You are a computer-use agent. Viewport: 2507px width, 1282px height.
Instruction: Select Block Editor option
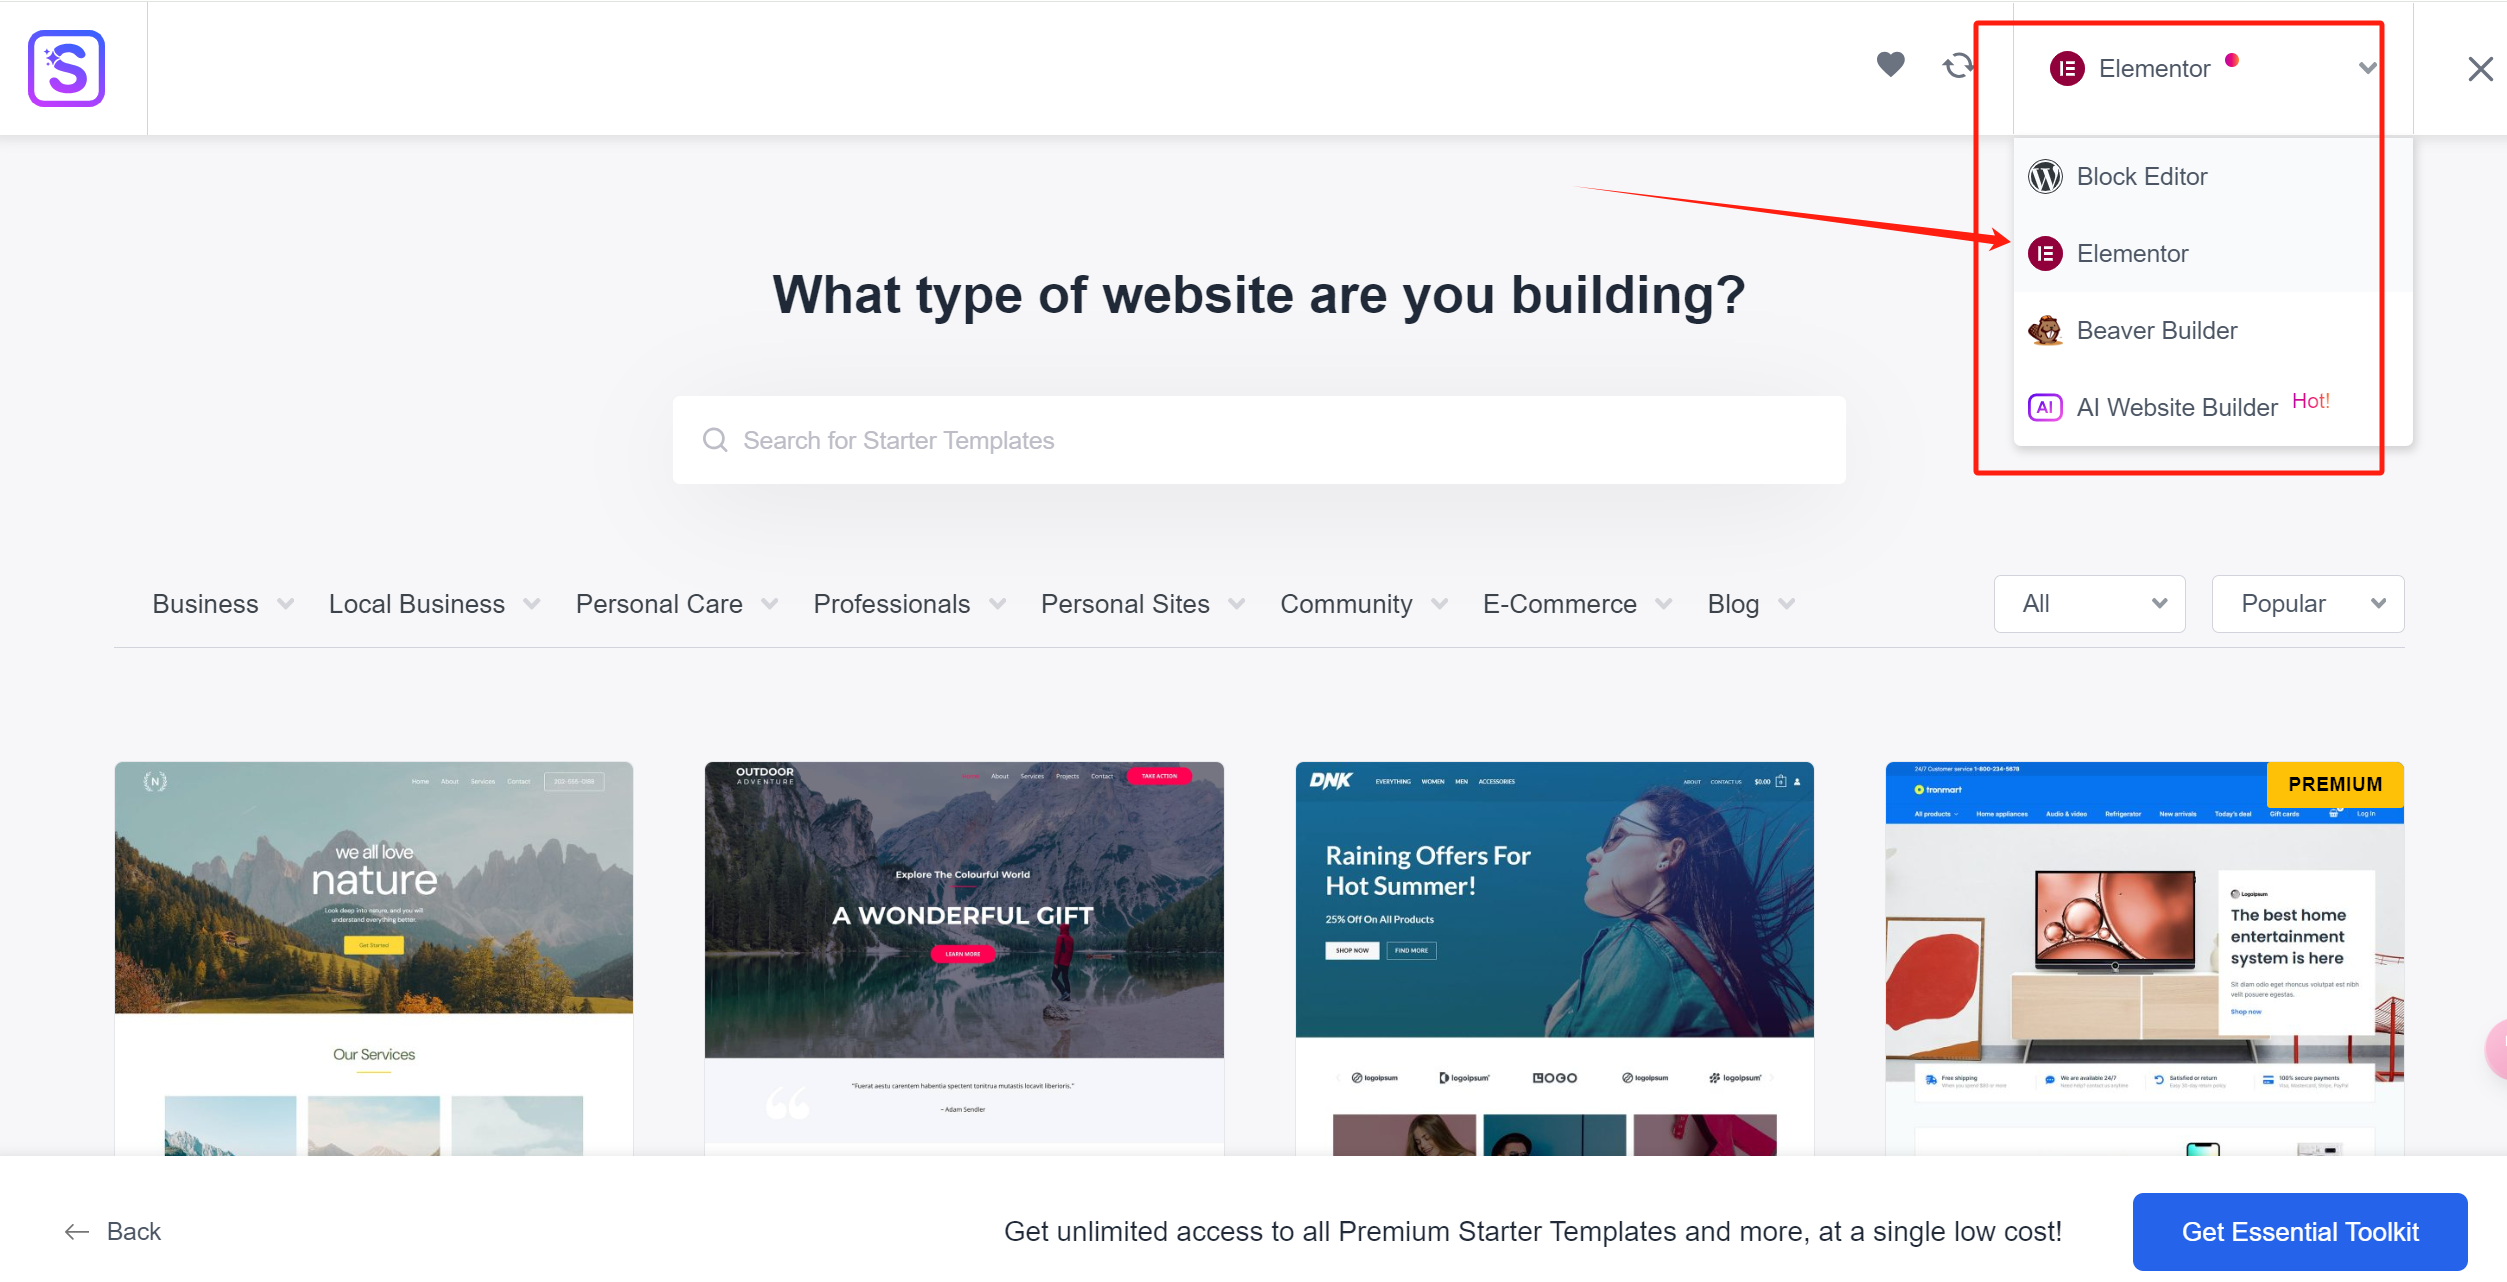[x=2141, y=175]
